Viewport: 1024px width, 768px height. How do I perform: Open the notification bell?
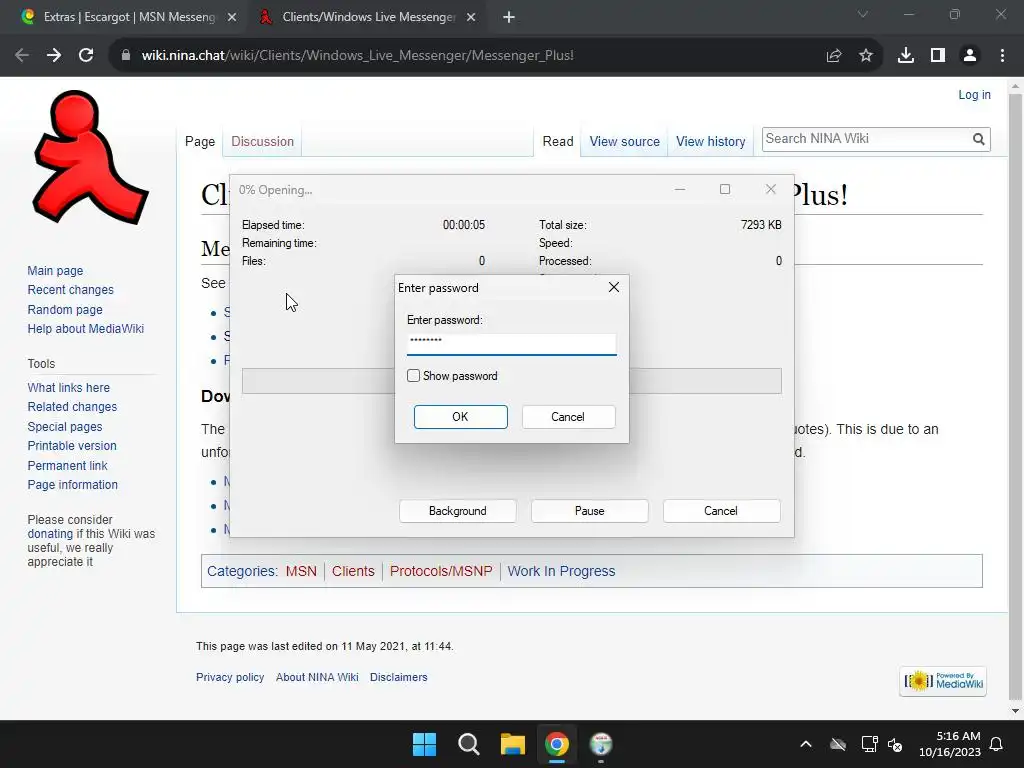click(x=996, y=744)
